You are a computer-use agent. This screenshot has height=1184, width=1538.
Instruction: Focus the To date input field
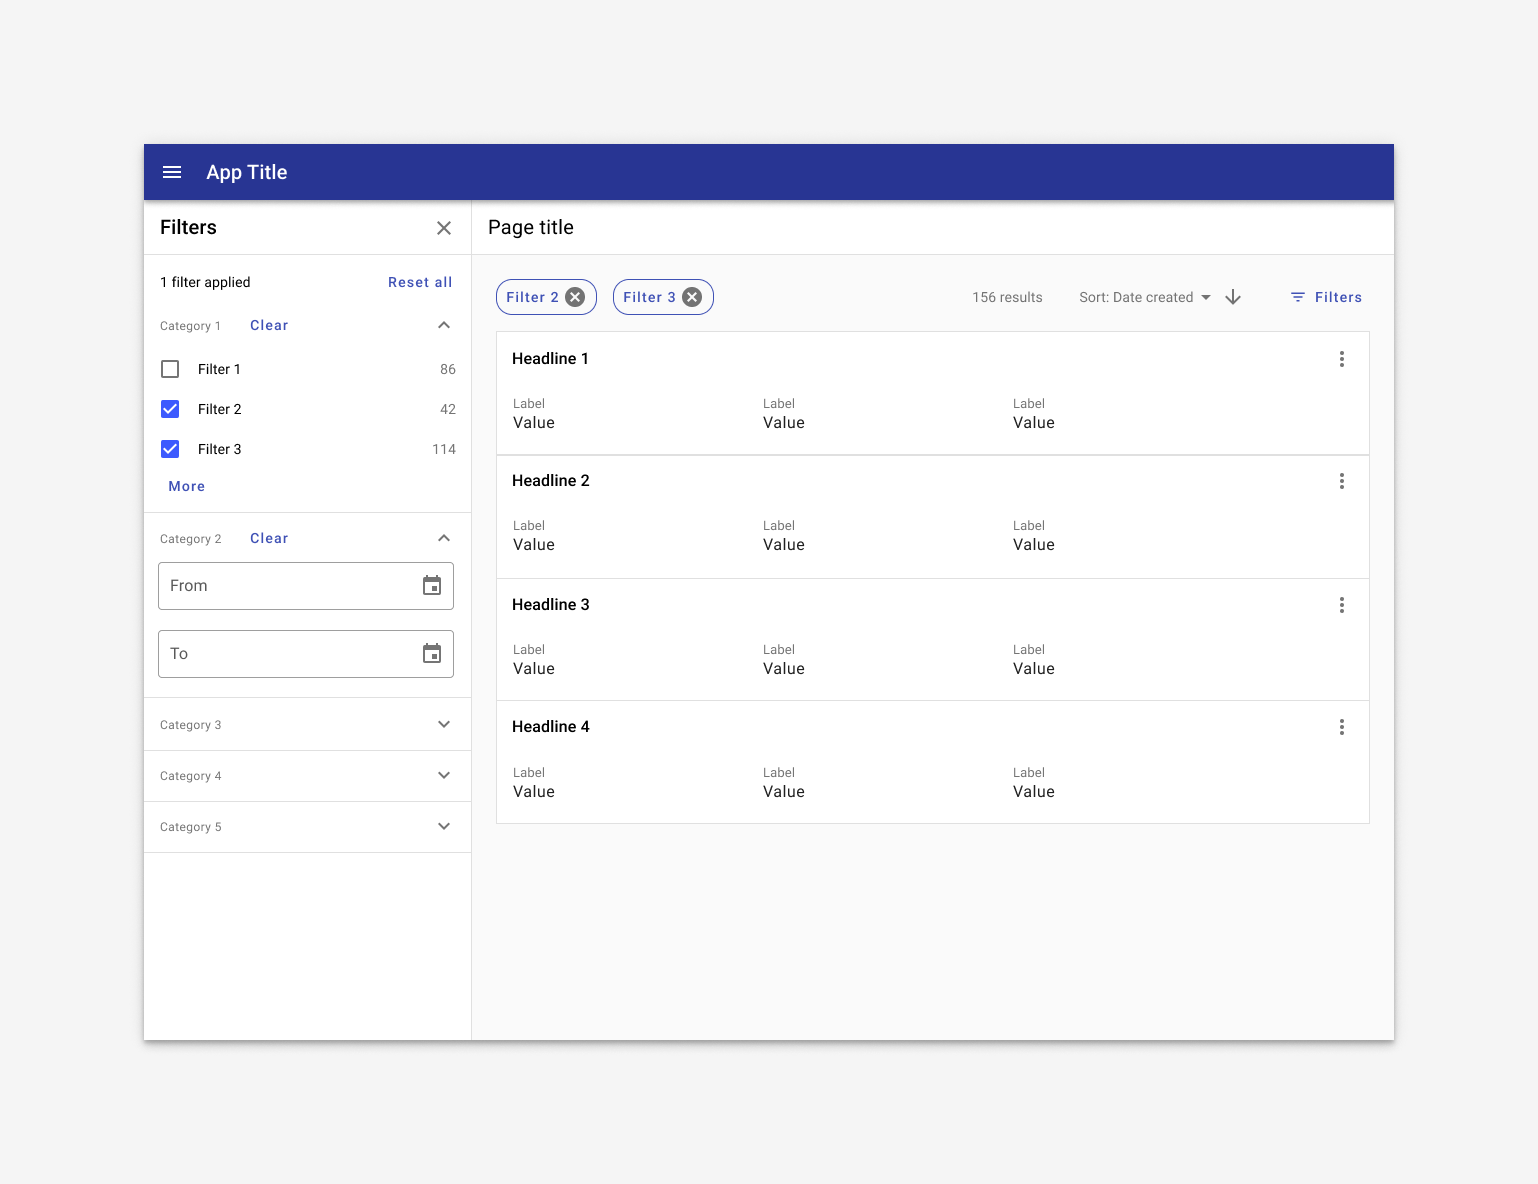[x=306, y=654]
